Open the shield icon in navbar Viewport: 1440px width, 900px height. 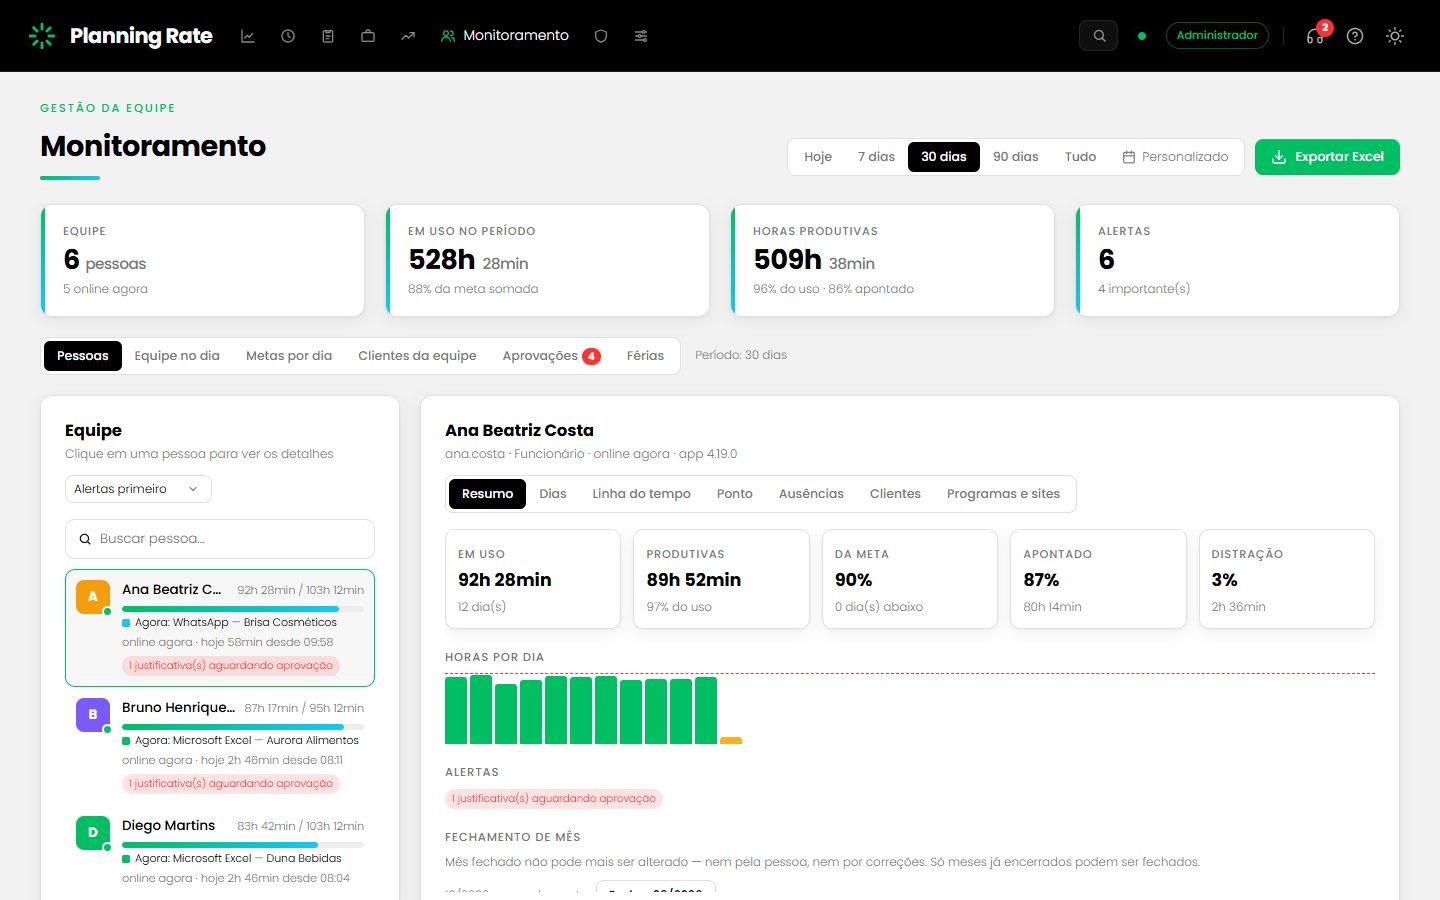pos(601,36)
